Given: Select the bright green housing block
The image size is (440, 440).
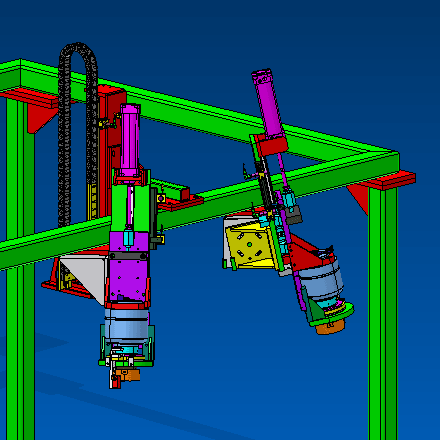Looking at the screenshot, I should 130,208.
